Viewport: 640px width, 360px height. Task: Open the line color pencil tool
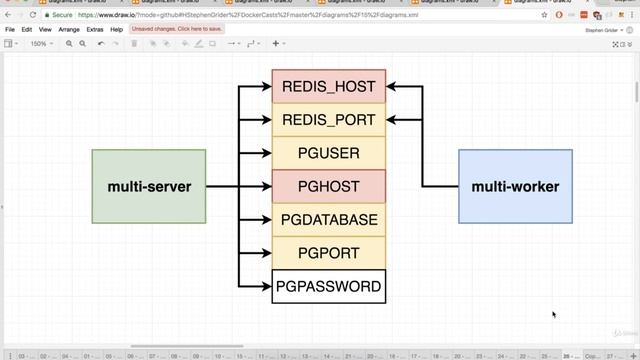click(x=199, y=43)
